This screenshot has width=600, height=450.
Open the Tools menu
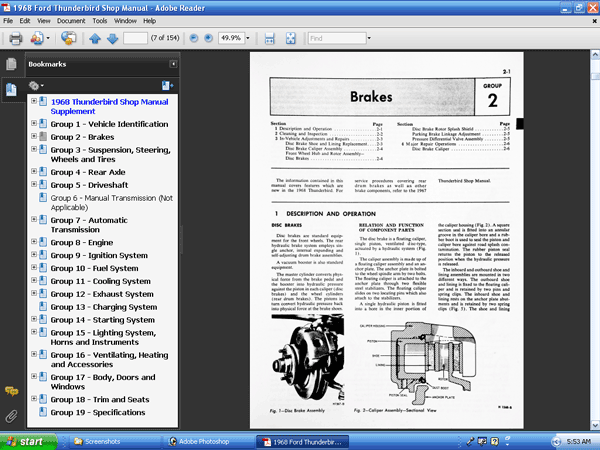99,21
